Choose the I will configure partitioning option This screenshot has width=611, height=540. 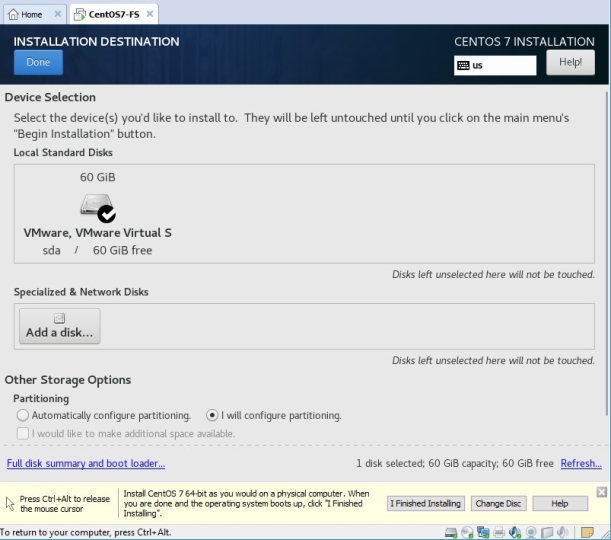point(212,415)
